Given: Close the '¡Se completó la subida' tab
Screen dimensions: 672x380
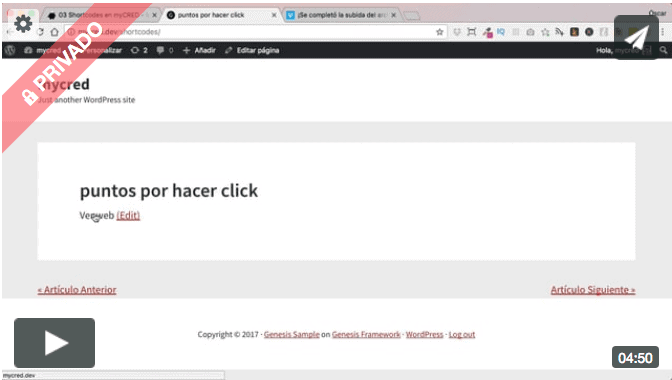Looking at the screenshot, I should click(x=393, y=15).
